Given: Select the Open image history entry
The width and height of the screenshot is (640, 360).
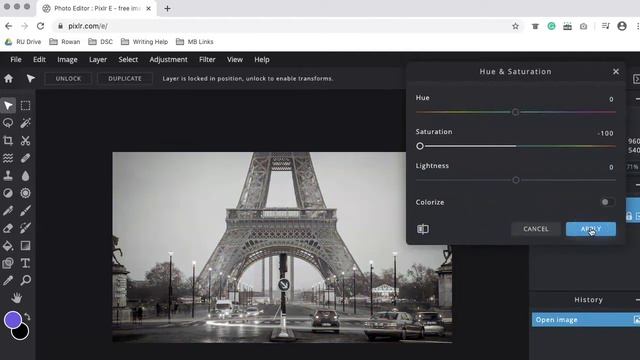Looking at the screenshot, I should pos(586,320).
